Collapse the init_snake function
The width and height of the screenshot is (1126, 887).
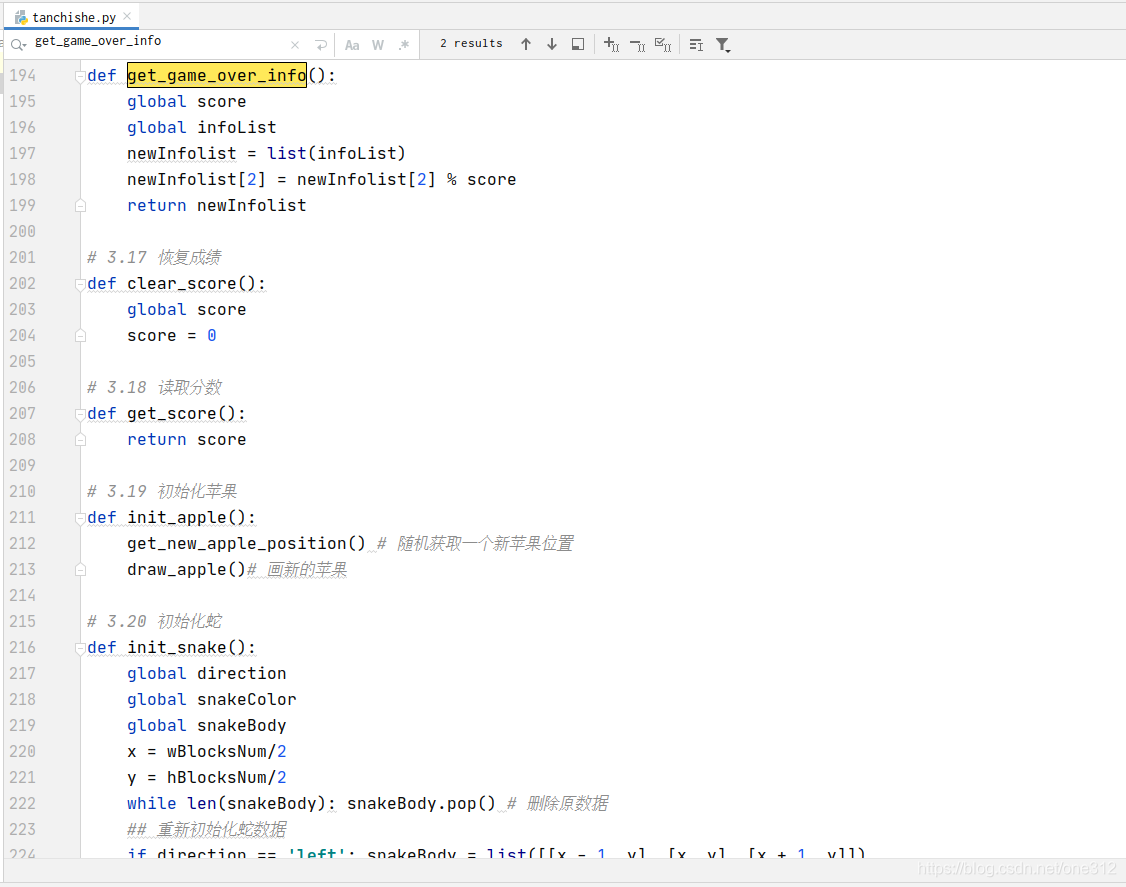(80, 648)
